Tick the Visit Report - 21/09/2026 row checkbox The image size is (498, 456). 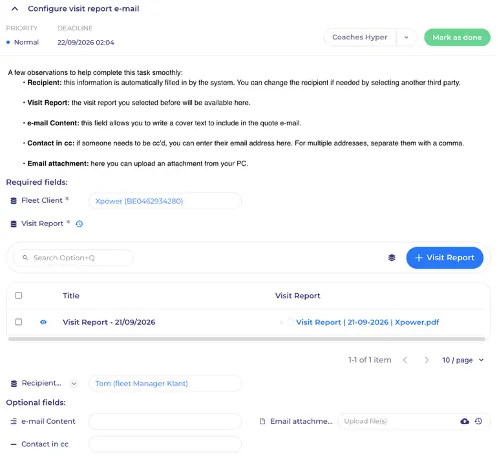(19, 322)
